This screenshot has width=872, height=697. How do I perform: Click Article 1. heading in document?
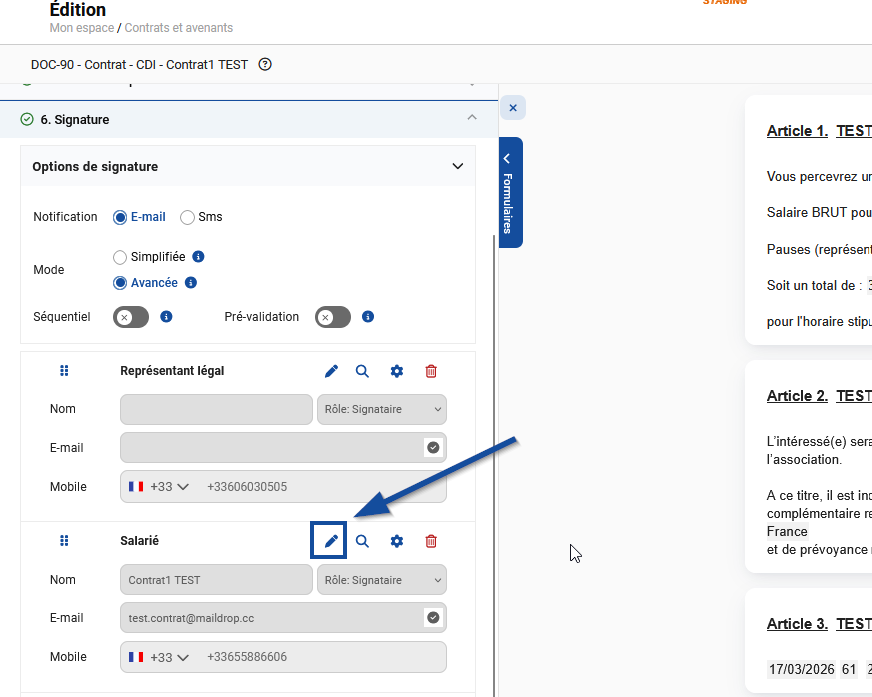click(x=797, y=131)
